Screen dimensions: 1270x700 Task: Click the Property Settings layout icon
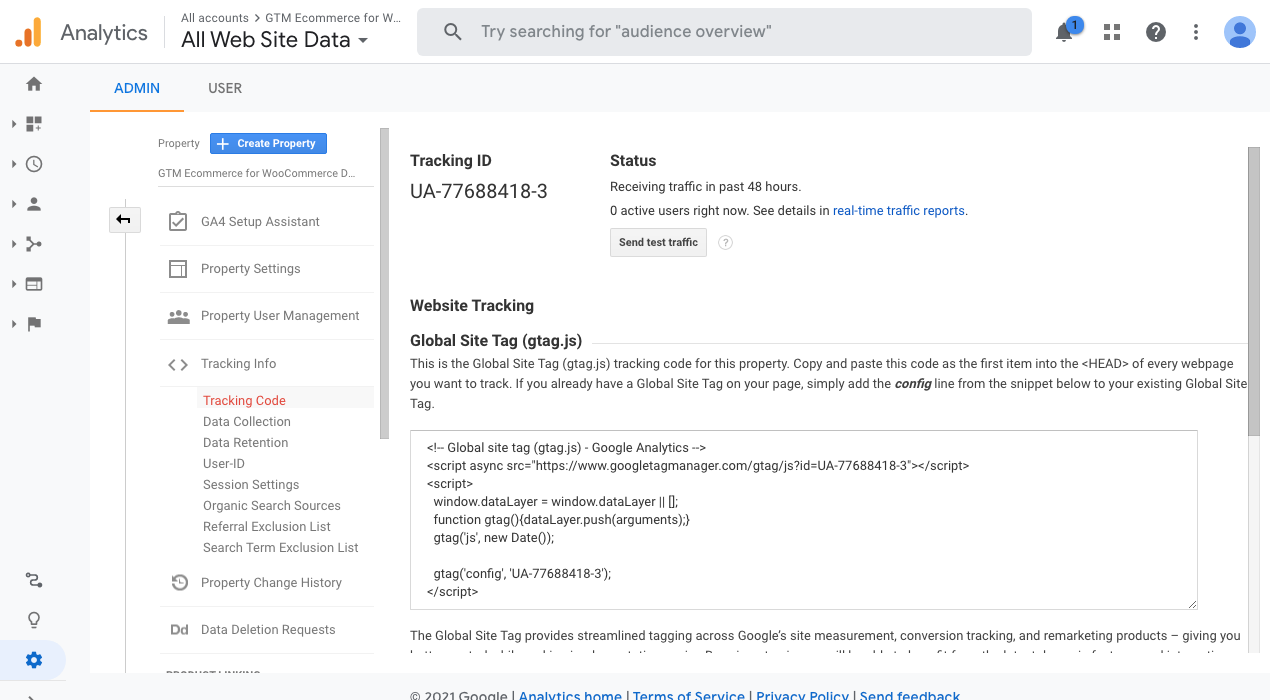coord(178,269)
